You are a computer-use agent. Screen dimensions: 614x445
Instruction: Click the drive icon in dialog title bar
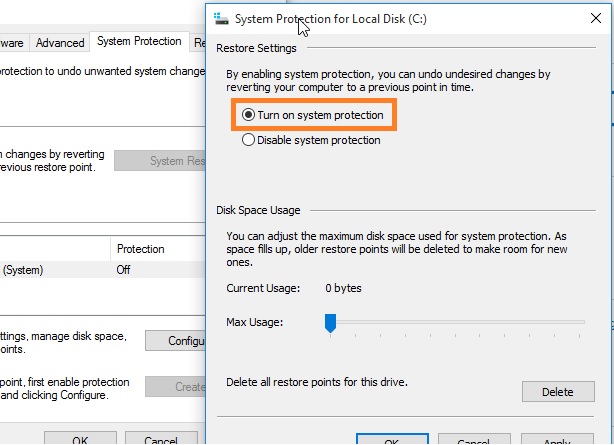point(221,18)
